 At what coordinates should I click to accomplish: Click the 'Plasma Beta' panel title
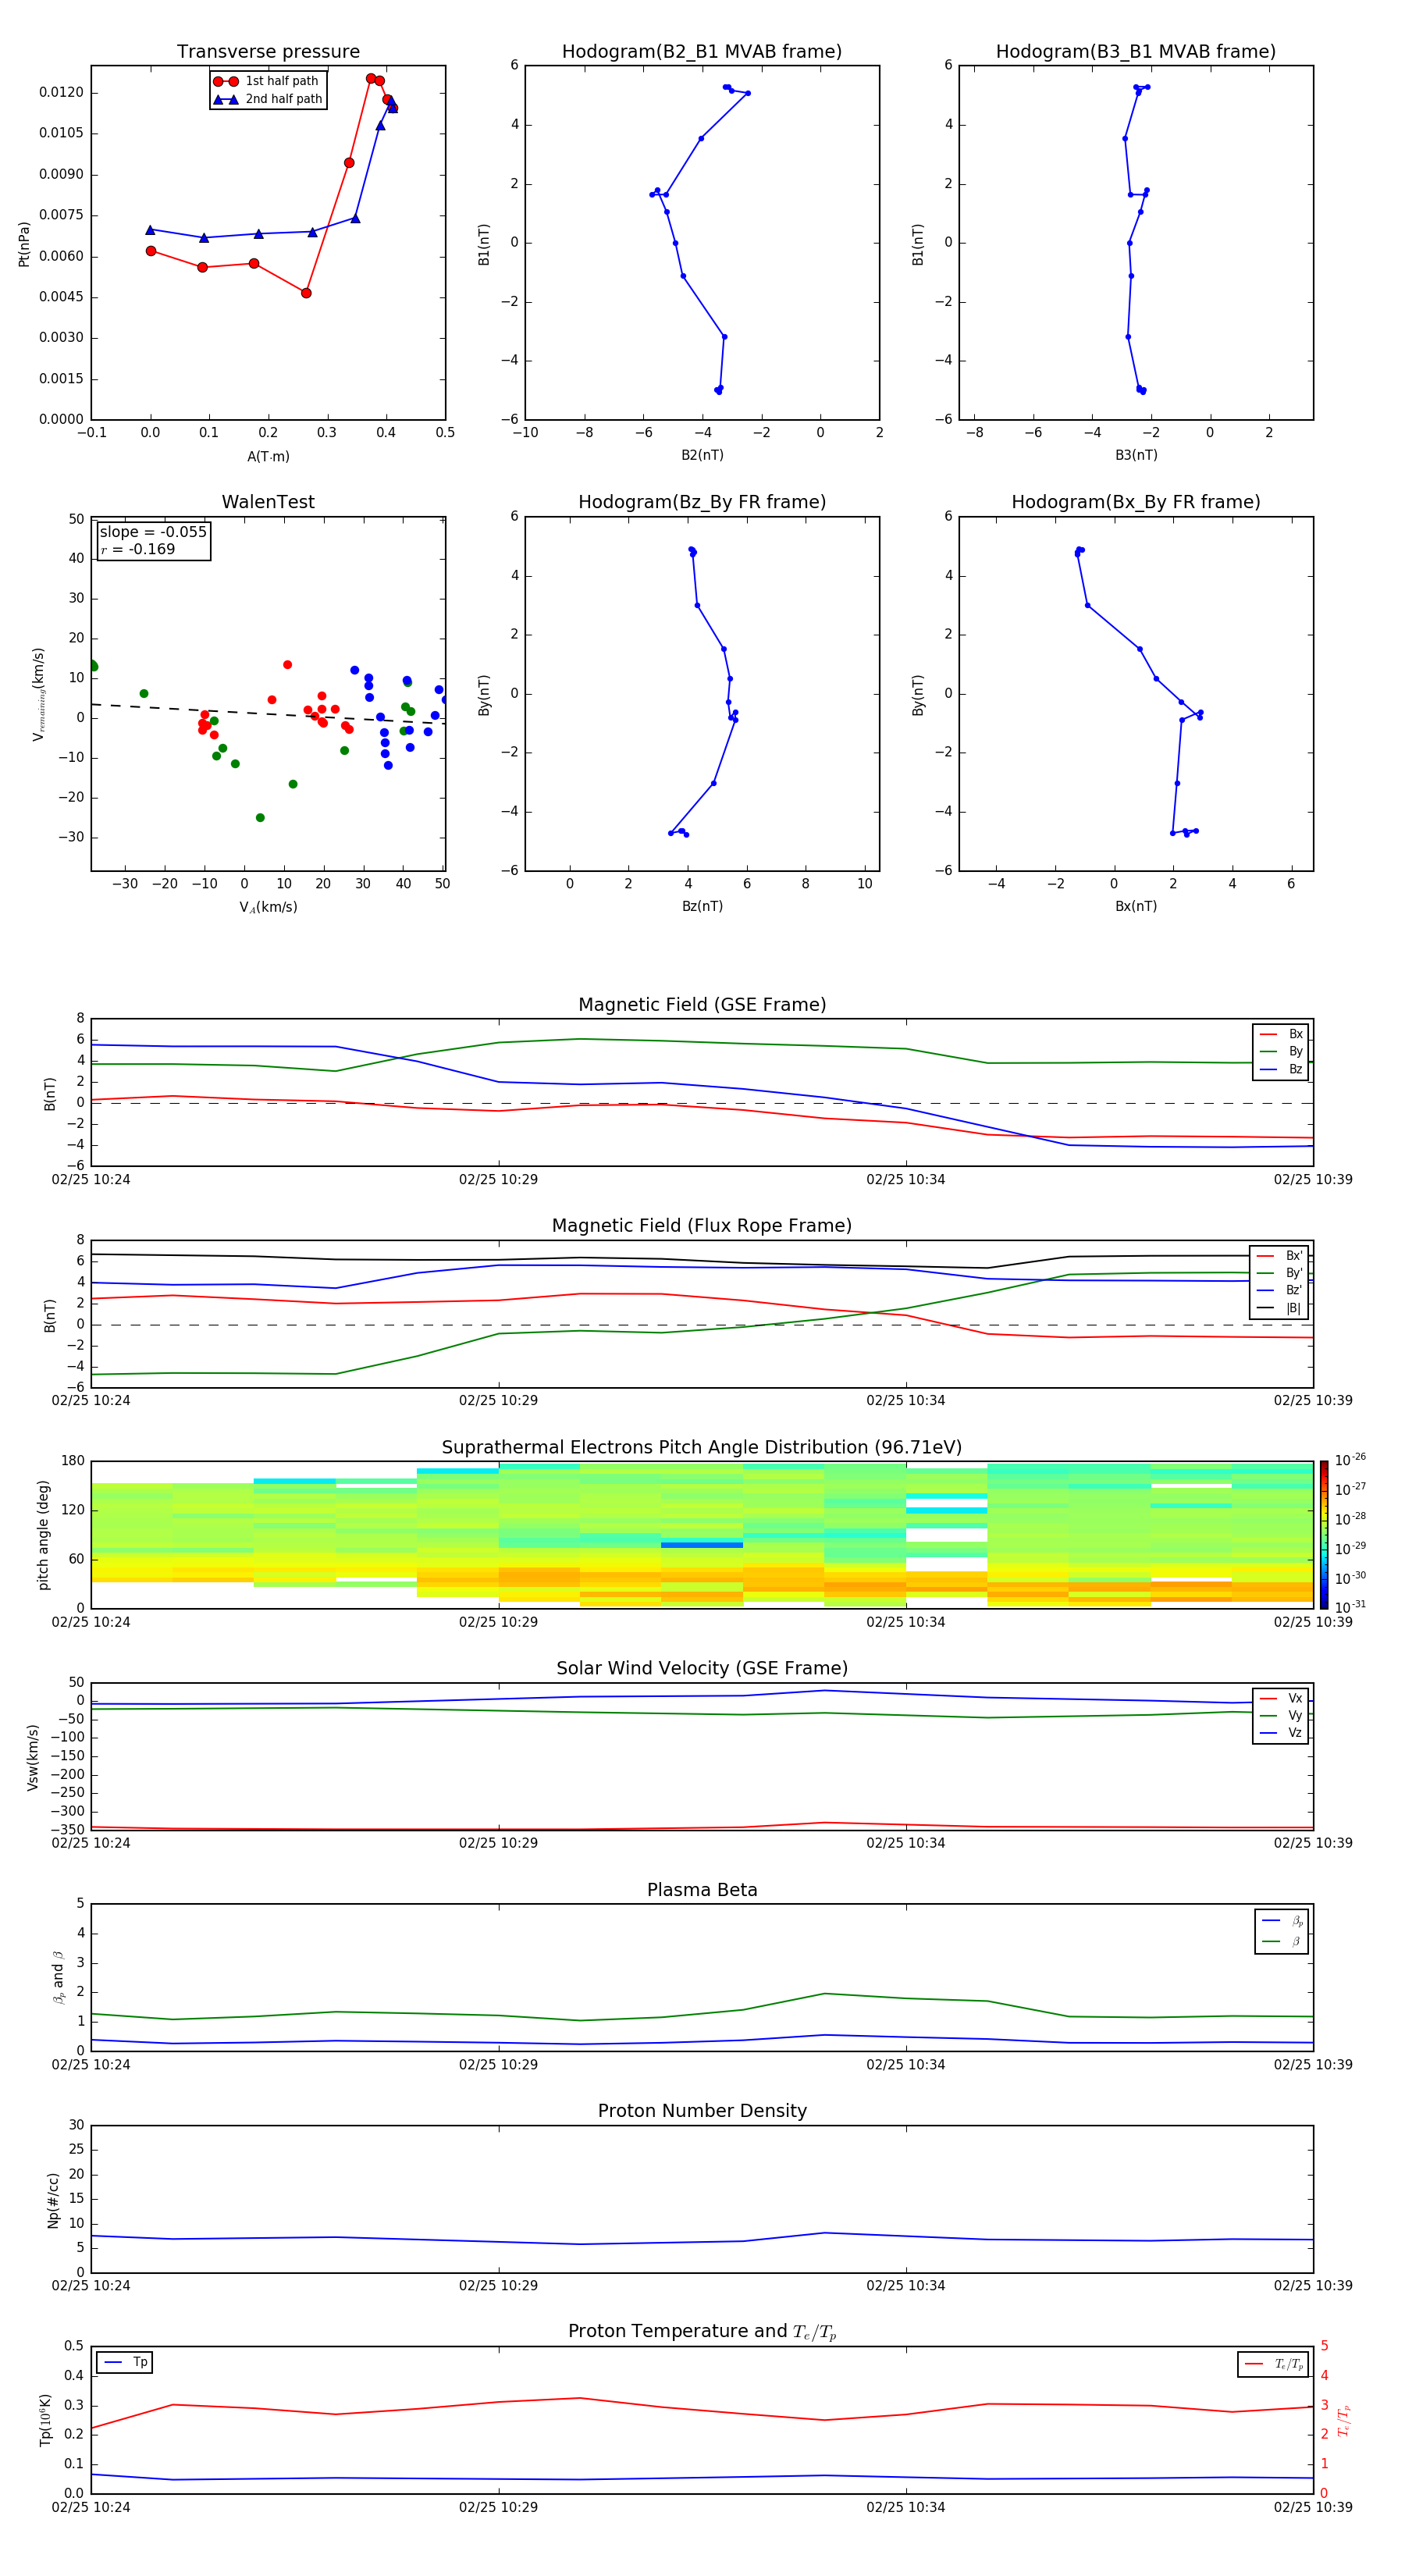coord(702,1890)
